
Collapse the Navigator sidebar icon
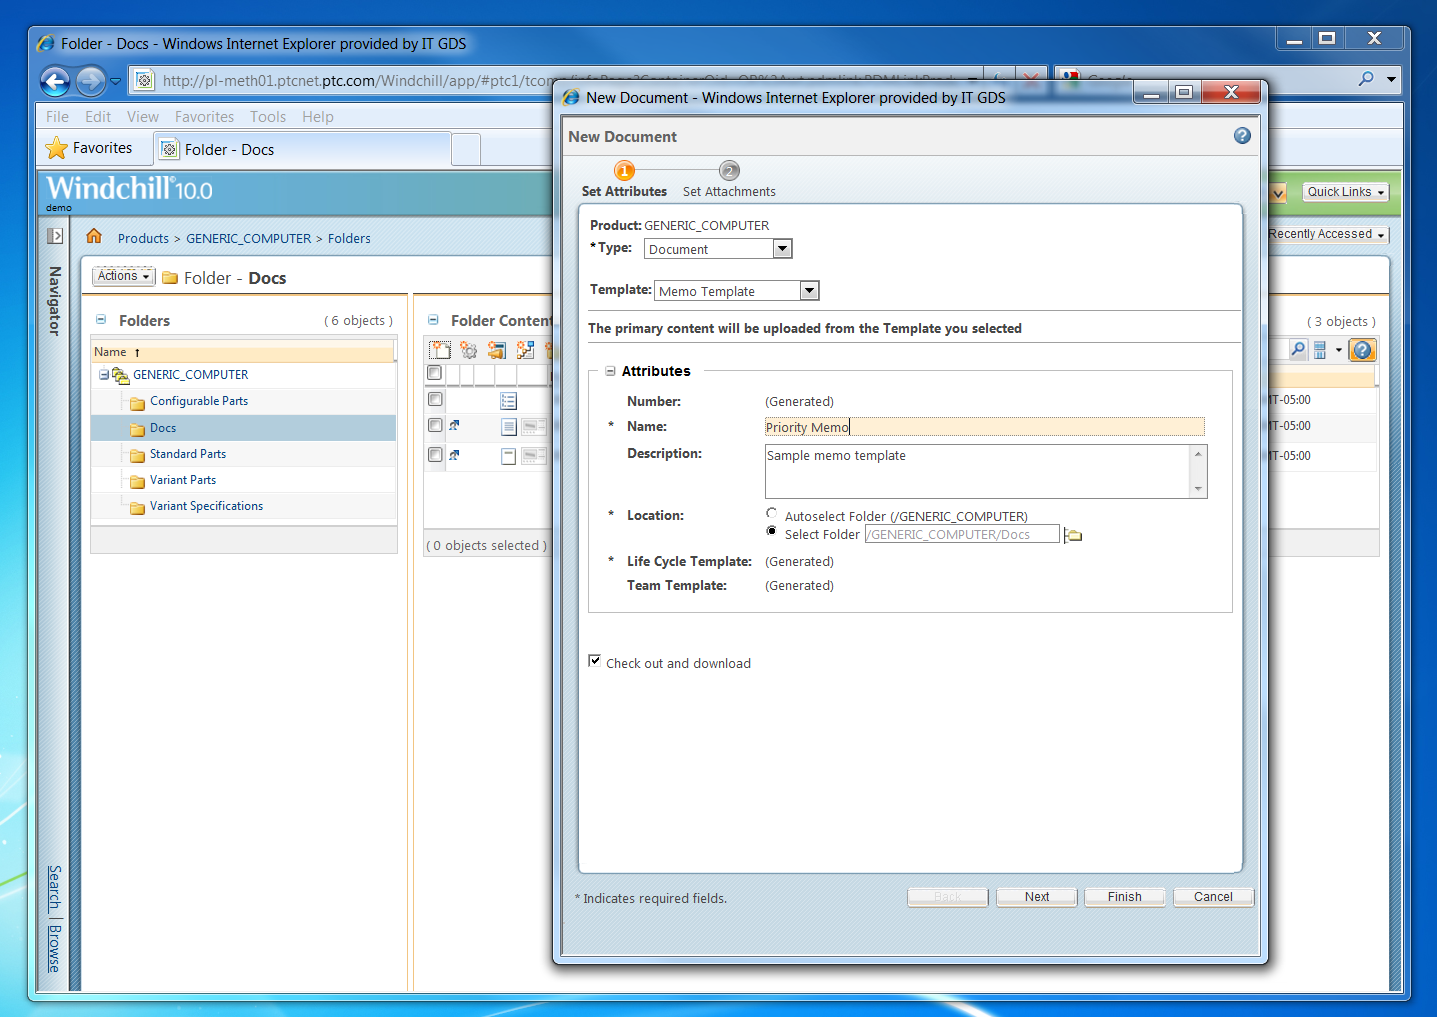click(55, 235)
